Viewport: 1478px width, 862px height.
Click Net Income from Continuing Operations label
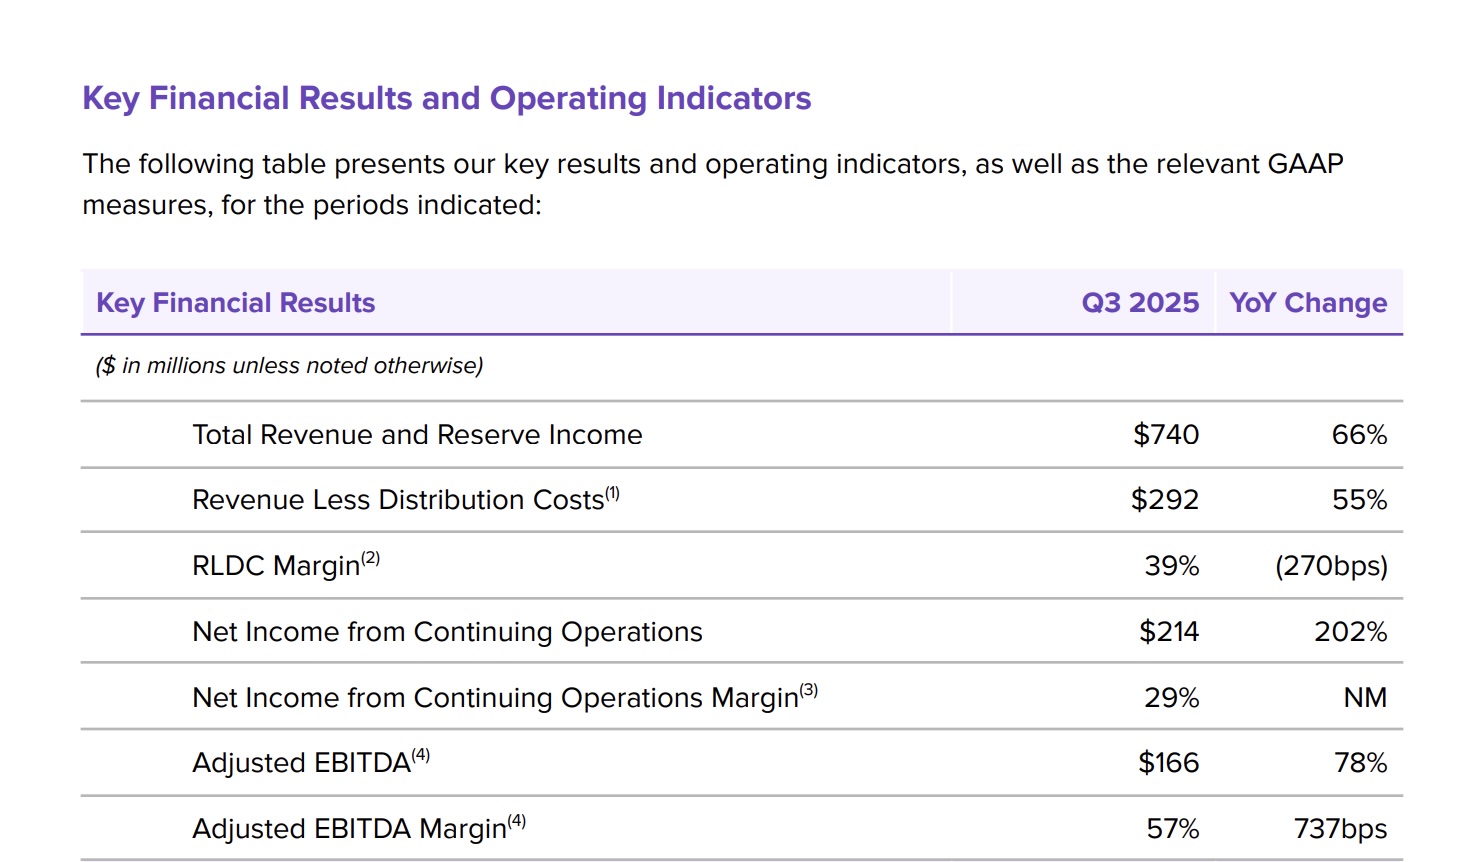[x=447, y=632]
